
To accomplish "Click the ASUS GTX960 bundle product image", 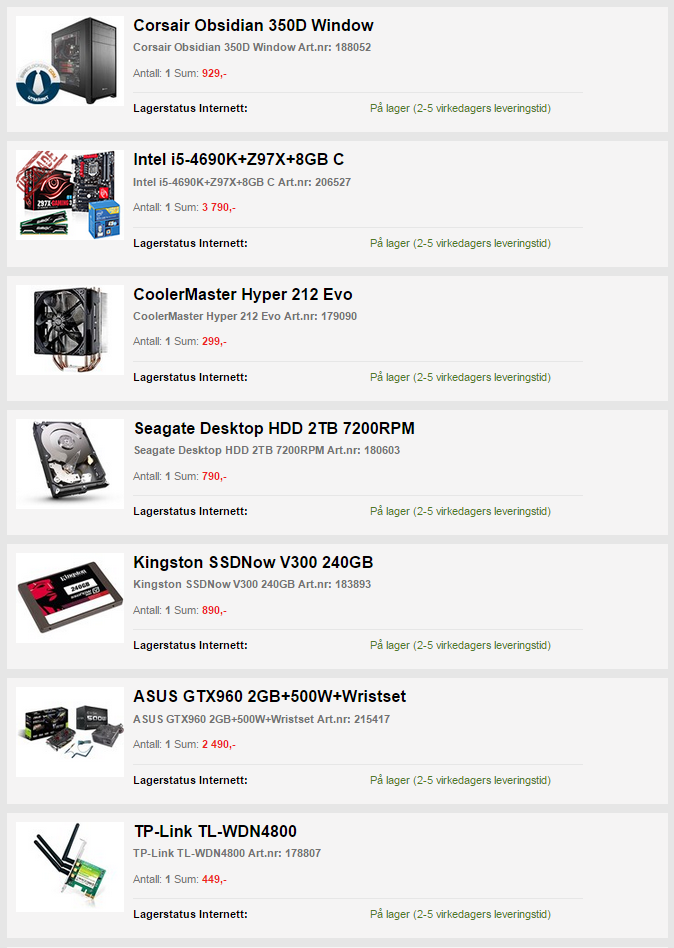I will pos(70,732).
